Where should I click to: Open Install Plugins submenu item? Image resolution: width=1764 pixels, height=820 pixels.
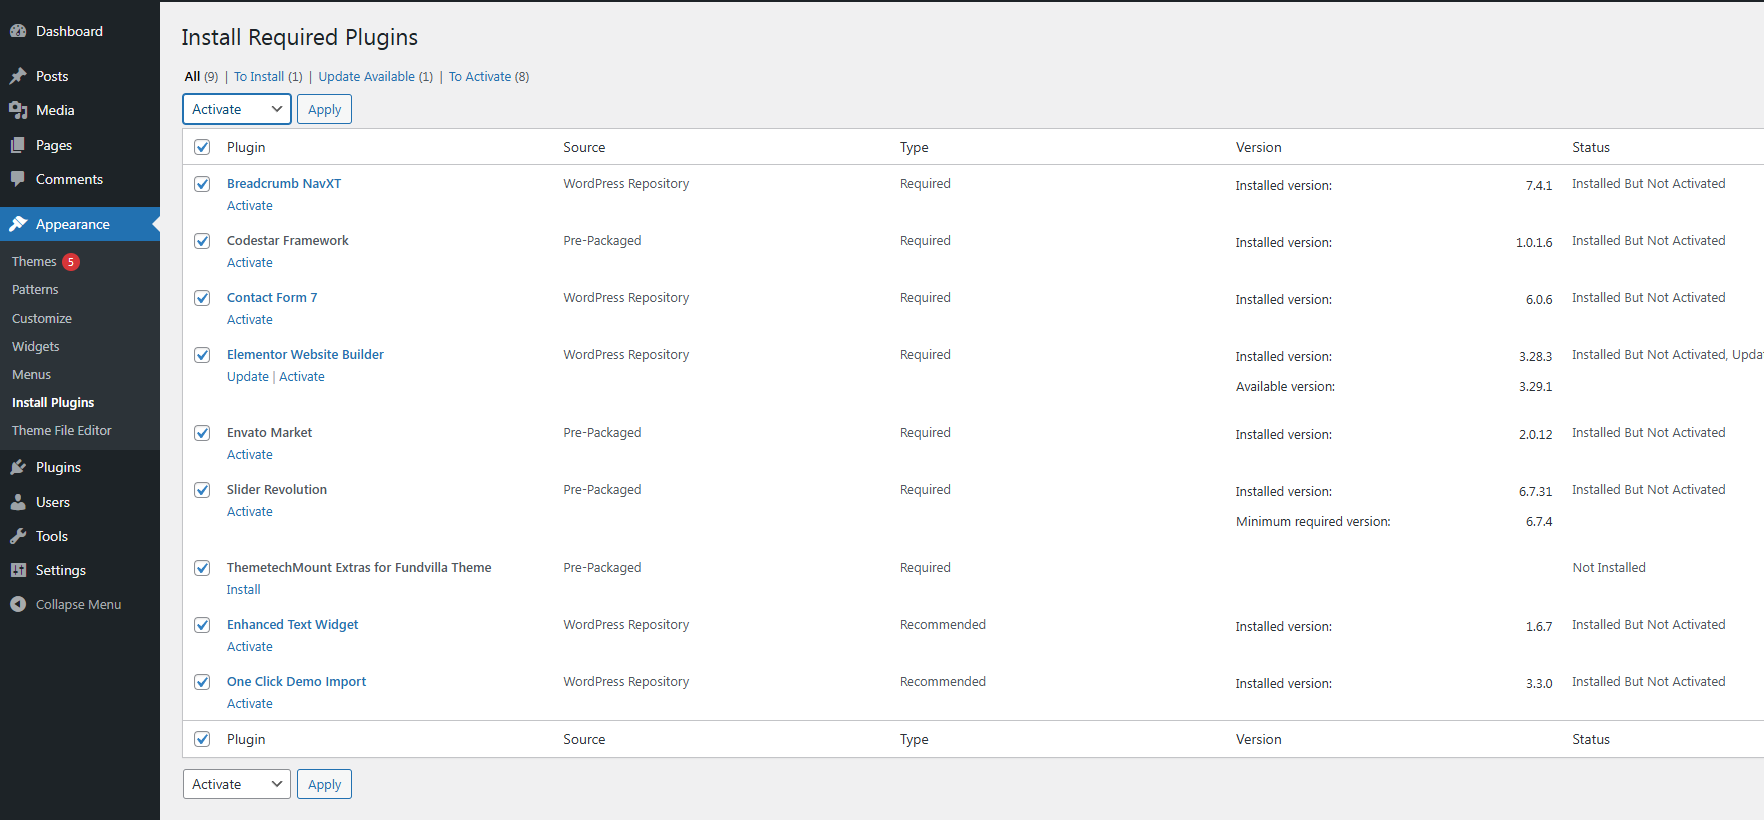(53, 402)
